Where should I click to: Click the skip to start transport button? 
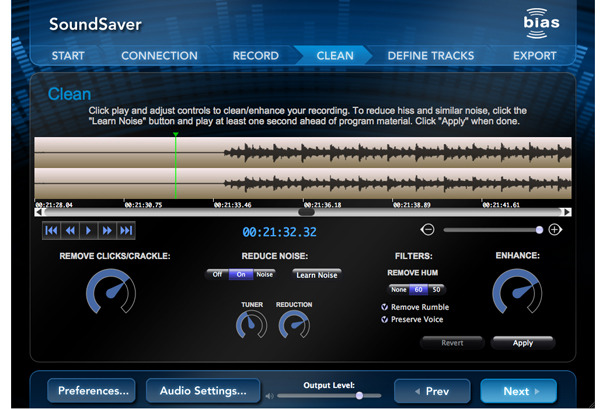tap(51, 231)
